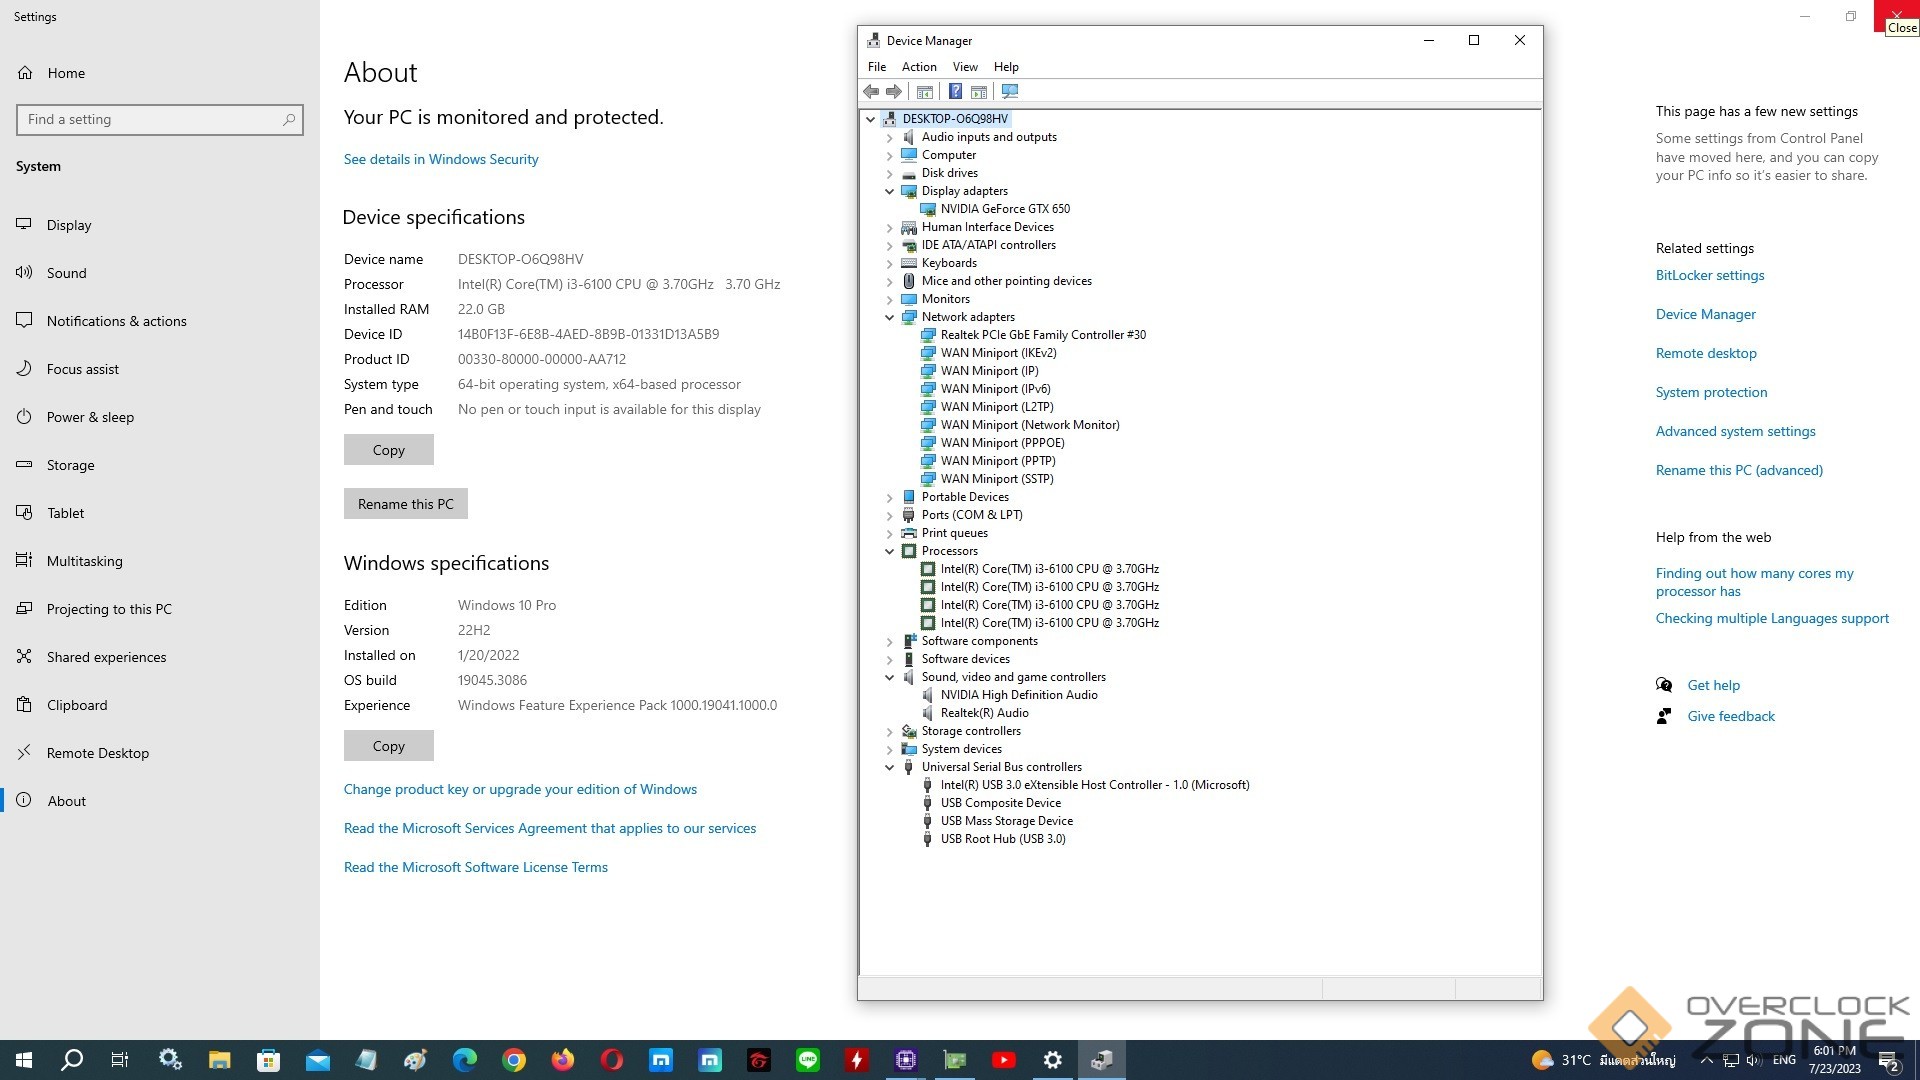Open Advanced system settings link
The width and height of the screenshot is (1920, 1080).
coord(1736,431)
